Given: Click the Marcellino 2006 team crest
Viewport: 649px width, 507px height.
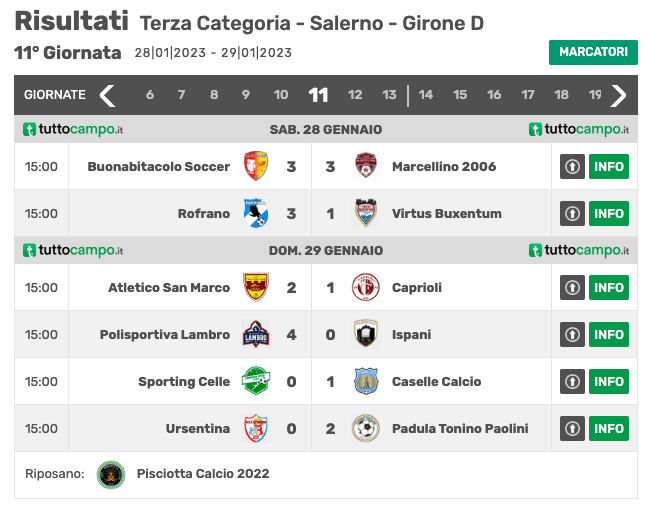Looking at the screenshot, I should [366, 166].
